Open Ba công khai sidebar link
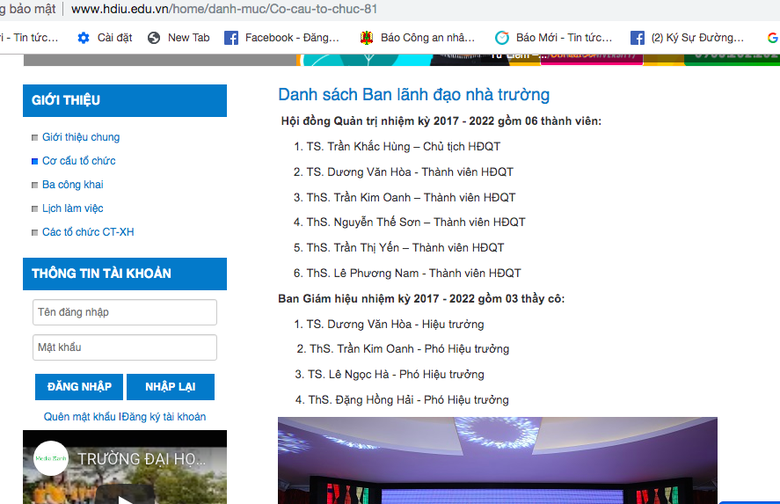This screenshot has height=504, width=780. click(72, 185)
